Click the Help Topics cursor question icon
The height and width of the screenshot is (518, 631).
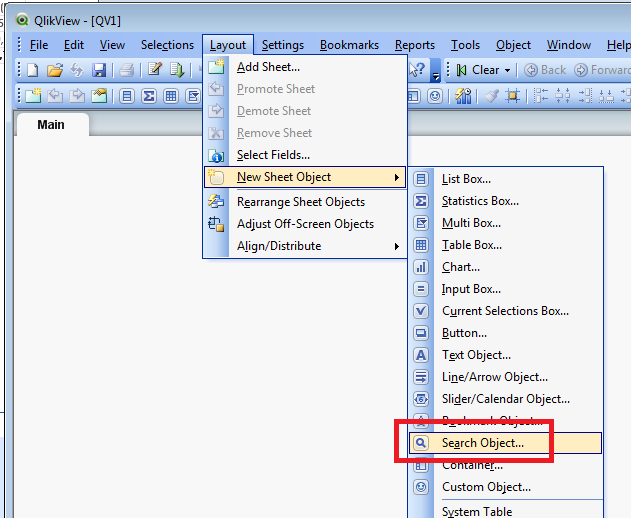[417, 70]
